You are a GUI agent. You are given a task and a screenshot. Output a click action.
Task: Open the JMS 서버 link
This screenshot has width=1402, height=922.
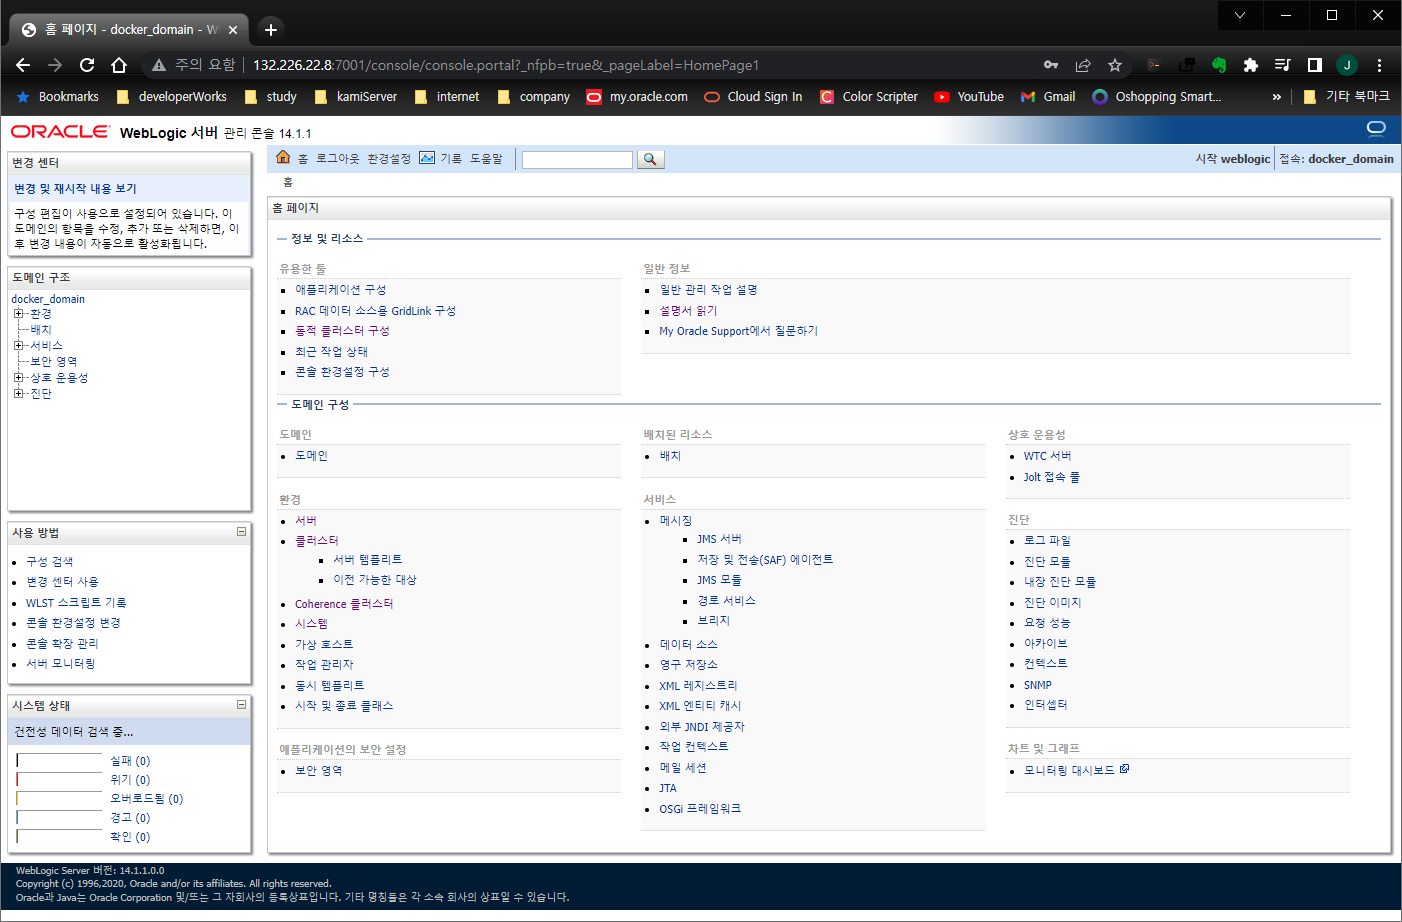click(x=719, y=539)
